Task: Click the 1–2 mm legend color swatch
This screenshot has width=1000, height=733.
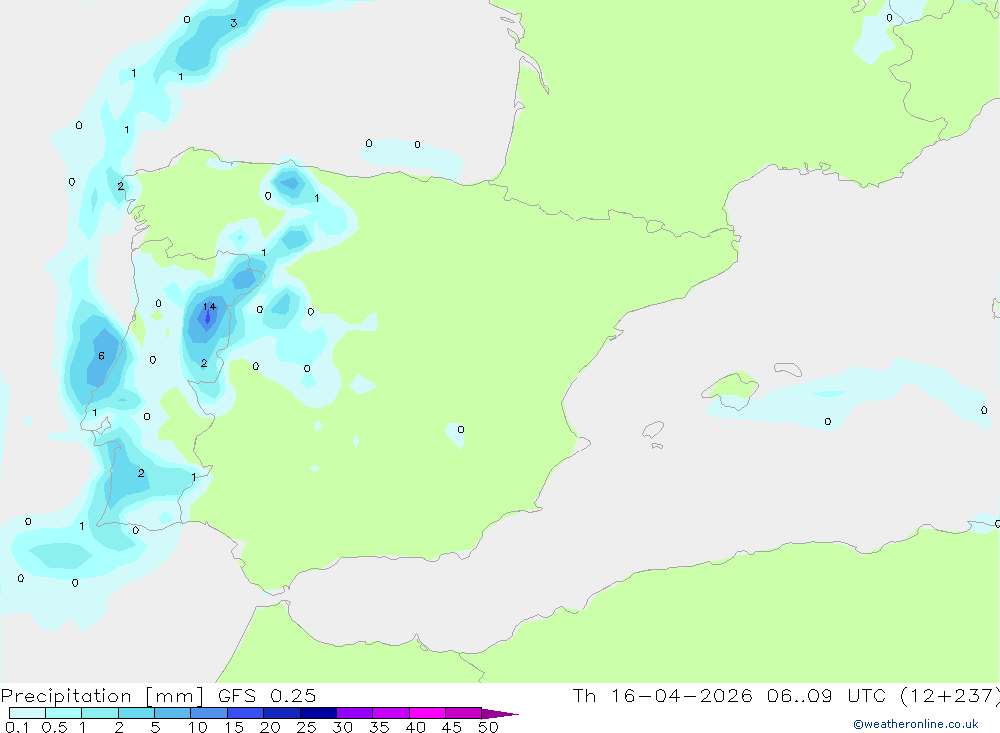Action: coord(100,713)
